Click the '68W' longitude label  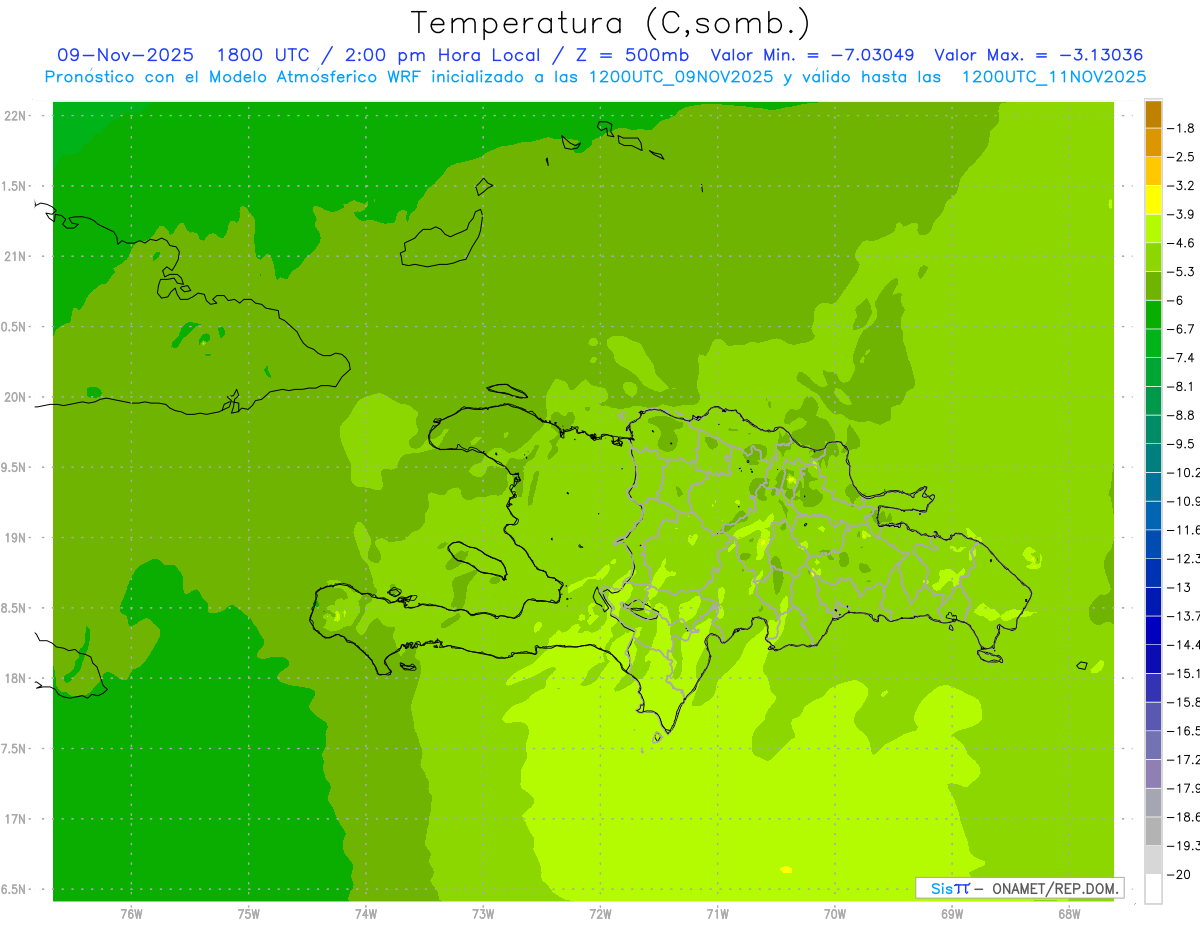pos(1069,914)
